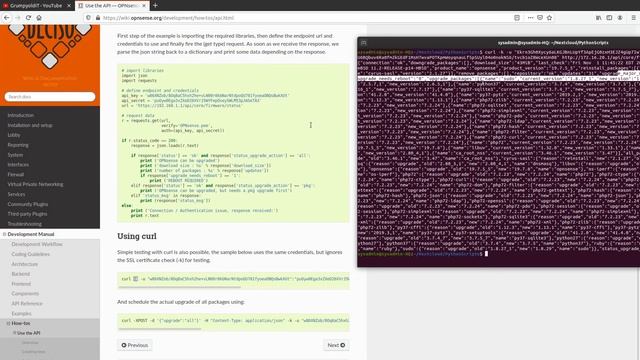Open Community Plugins in sidebar
Image resolution: width=640 pixels, height=360 pixels.
(x=28, y=204)
